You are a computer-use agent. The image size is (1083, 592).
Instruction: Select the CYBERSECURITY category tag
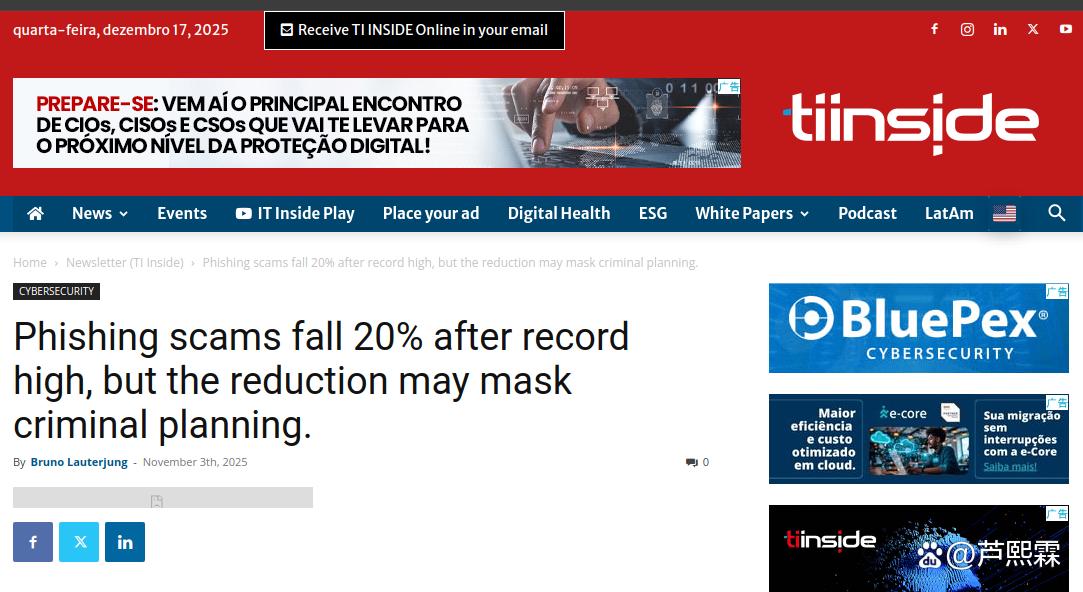pos(57,292)
